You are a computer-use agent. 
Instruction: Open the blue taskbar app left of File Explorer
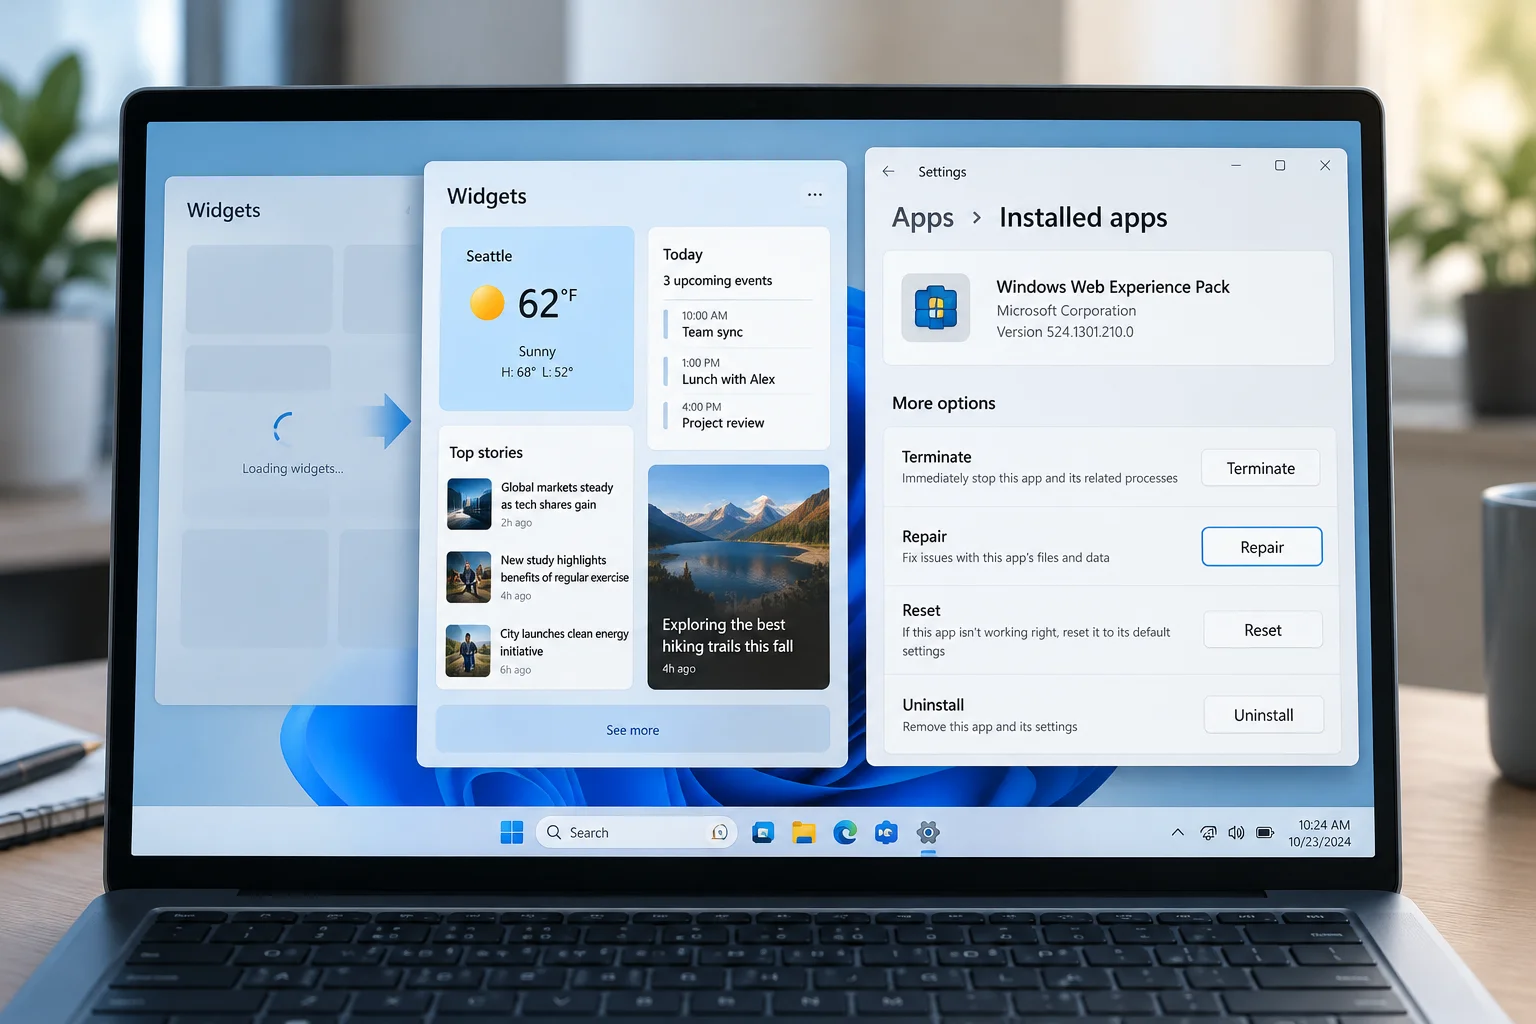pos(763,832)
